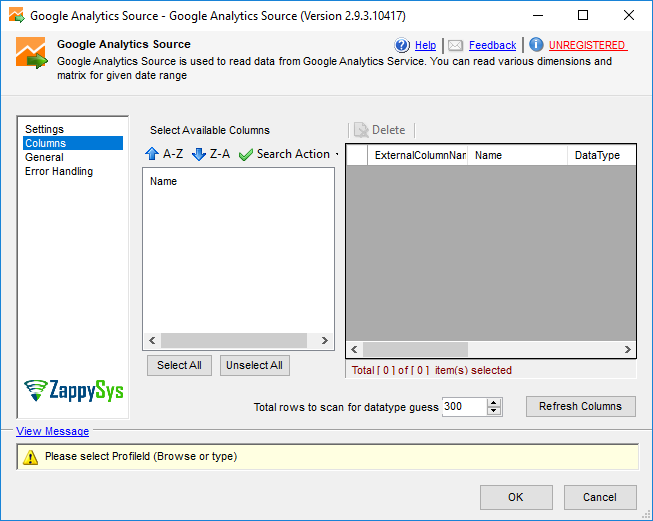Click the Cancel button
653x521 pixels.
[x=600, y=497]
